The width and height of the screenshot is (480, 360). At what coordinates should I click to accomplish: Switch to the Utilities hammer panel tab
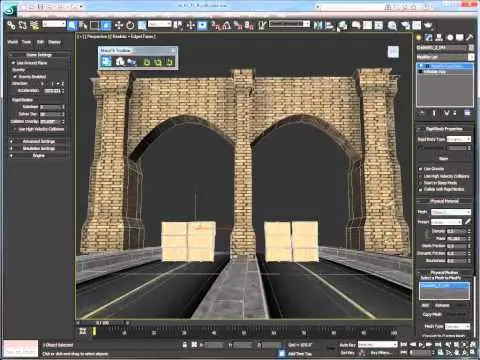click(470, 37)
